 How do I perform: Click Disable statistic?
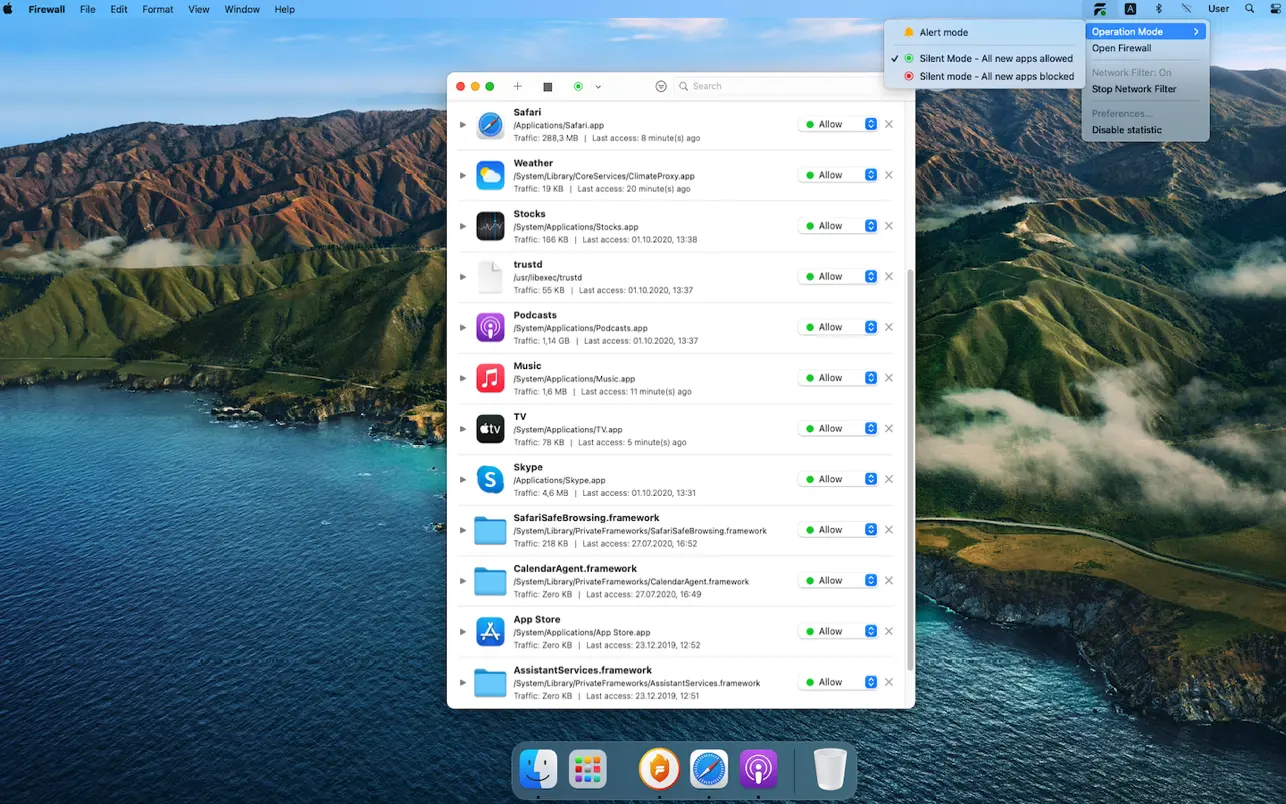pos(1126,129)
